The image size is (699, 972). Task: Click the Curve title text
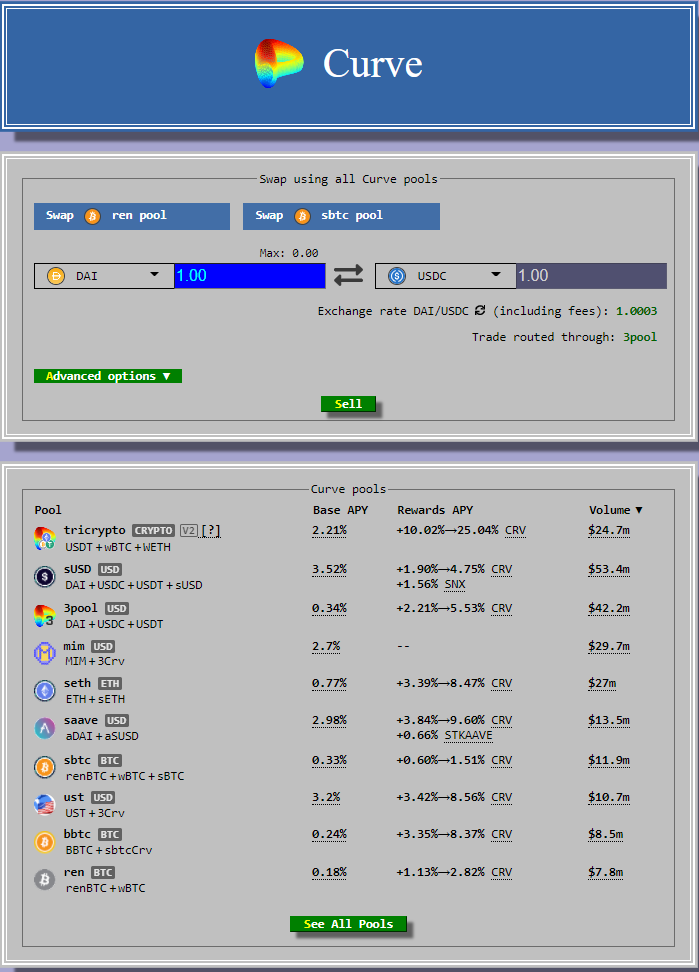click(373, 63)
